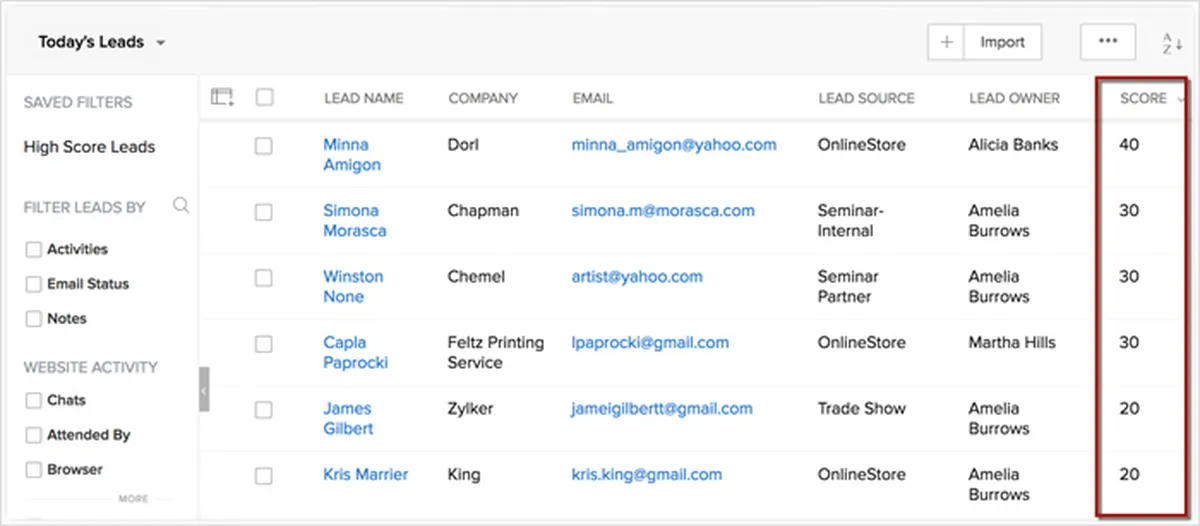This screenshot has width=1200, height=526.
Task: Toggle the select-all header checkbox
Action: (x=264, y=97)
